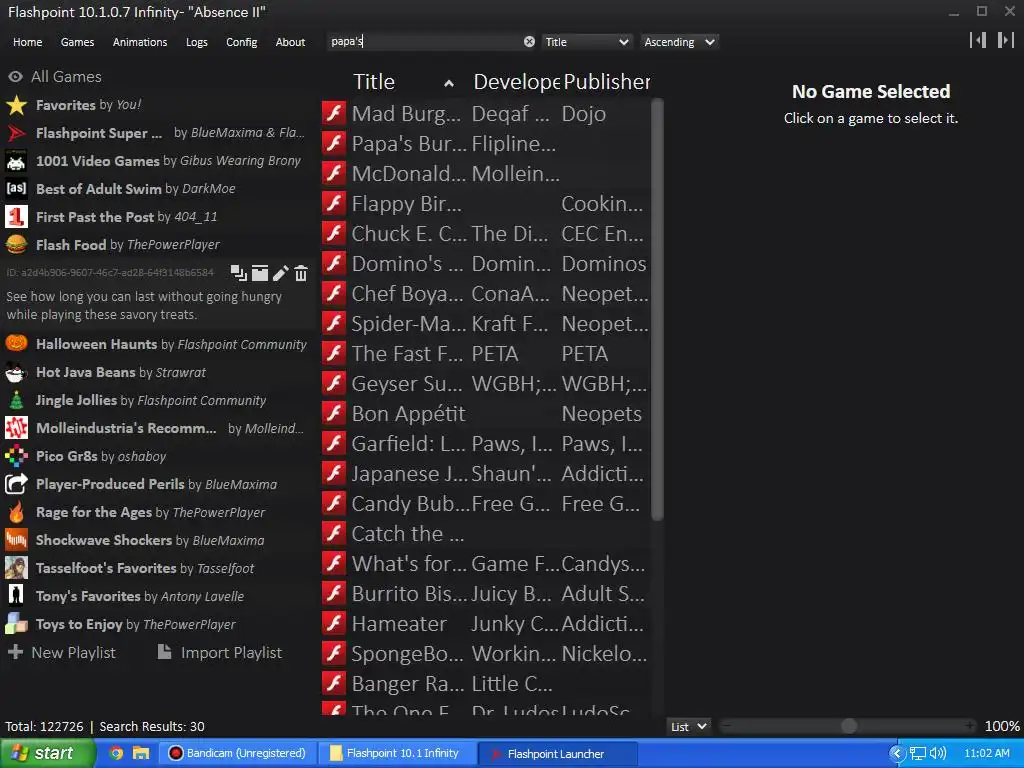This screenshot has height=768, width=1024.
Task: Click the plus end of the scale slider
Action: (970, 726)
